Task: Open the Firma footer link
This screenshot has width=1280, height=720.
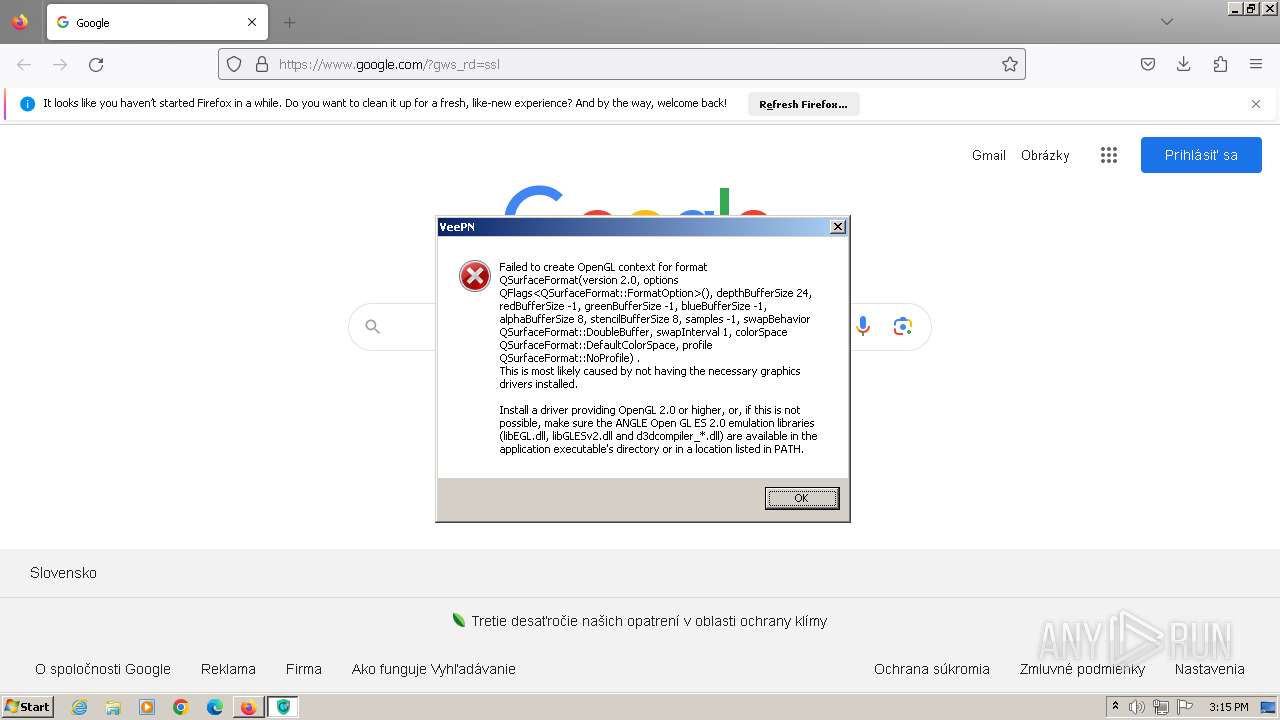Action: pyautogui.click(x=304, y=669)
